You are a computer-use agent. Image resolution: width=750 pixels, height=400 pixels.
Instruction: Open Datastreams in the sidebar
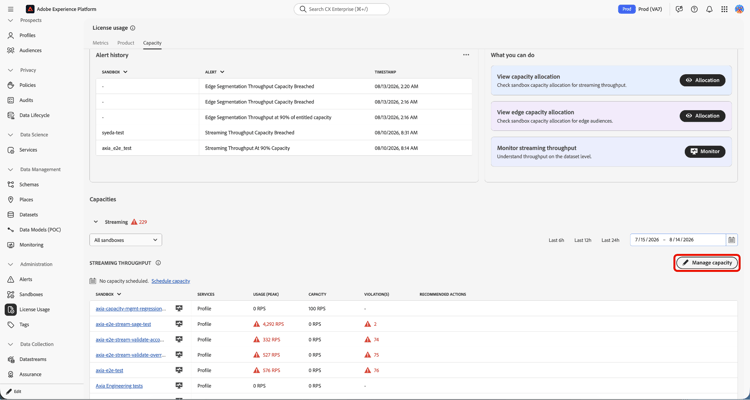[33, 359]
